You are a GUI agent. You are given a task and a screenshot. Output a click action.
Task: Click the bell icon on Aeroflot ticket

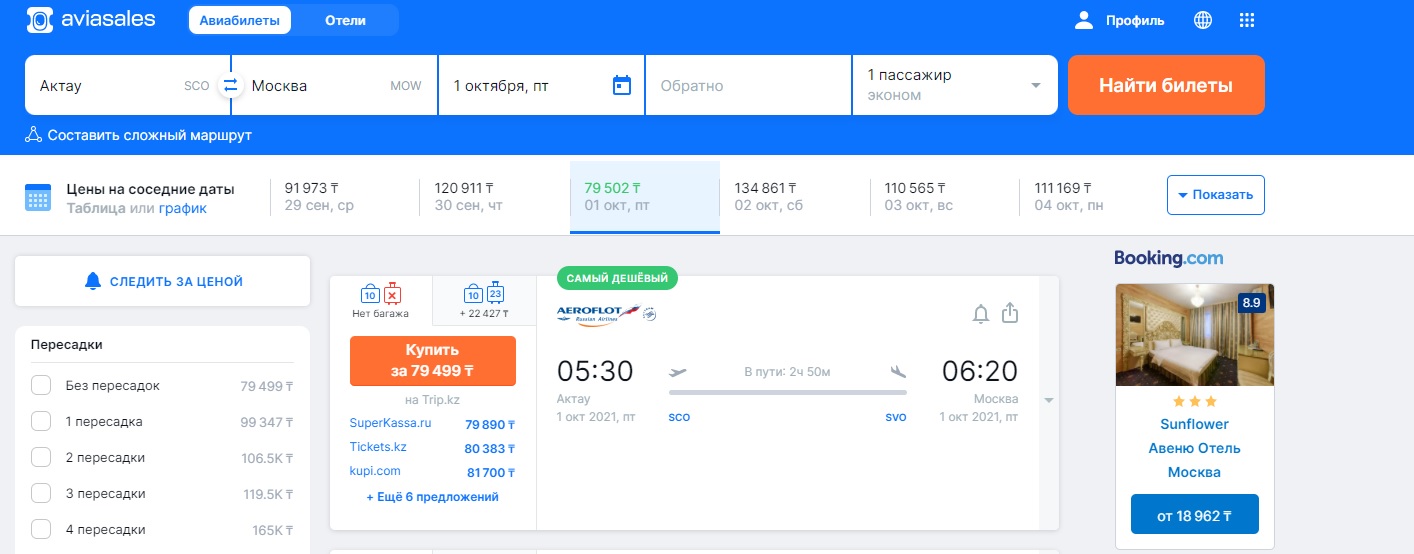[x=981, y=314]
